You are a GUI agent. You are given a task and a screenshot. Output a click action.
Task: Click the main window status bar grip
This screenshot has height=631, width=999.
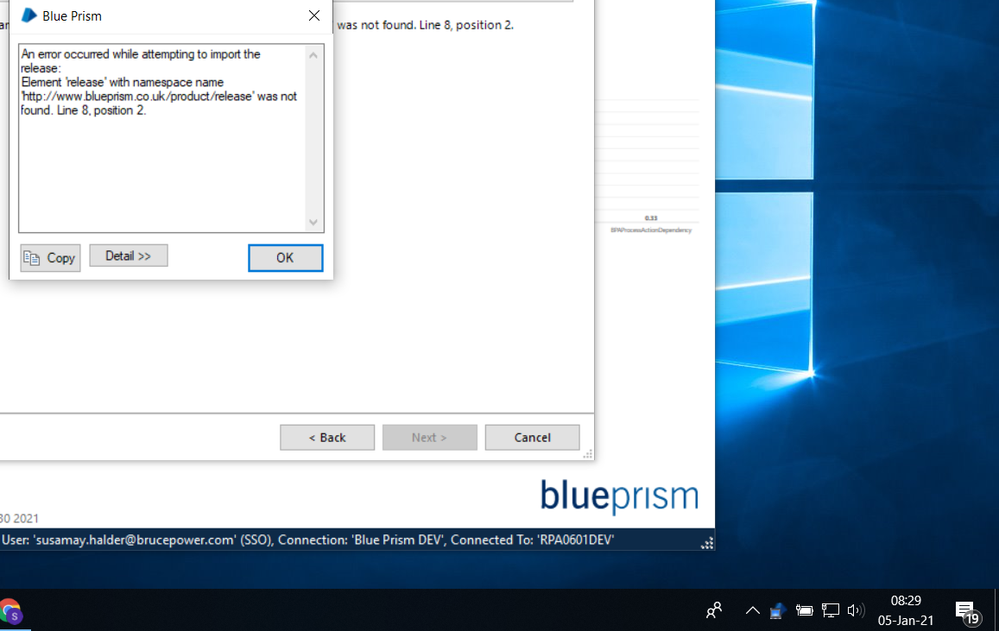click(x=707, y=542)
